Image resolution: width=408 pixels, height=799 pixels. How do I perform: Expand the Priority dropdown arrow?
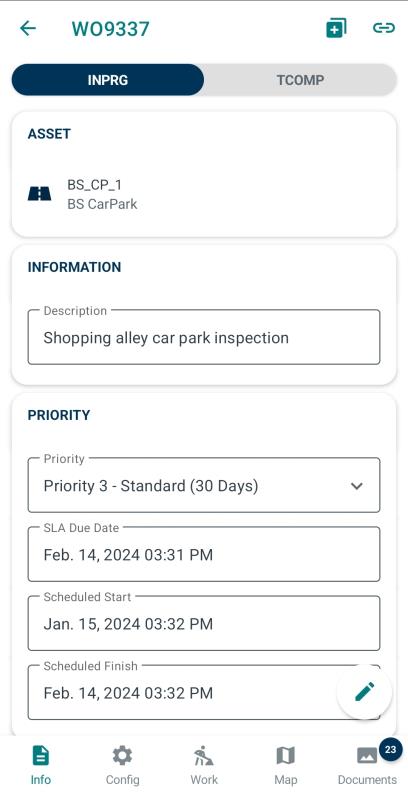coord(357,486)
